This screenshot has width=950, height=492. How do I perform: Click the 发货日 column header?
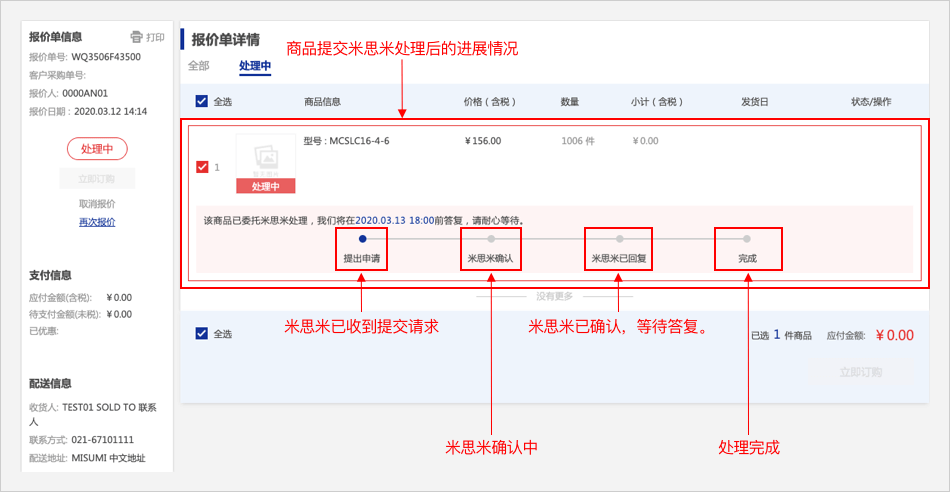point(754,101)
